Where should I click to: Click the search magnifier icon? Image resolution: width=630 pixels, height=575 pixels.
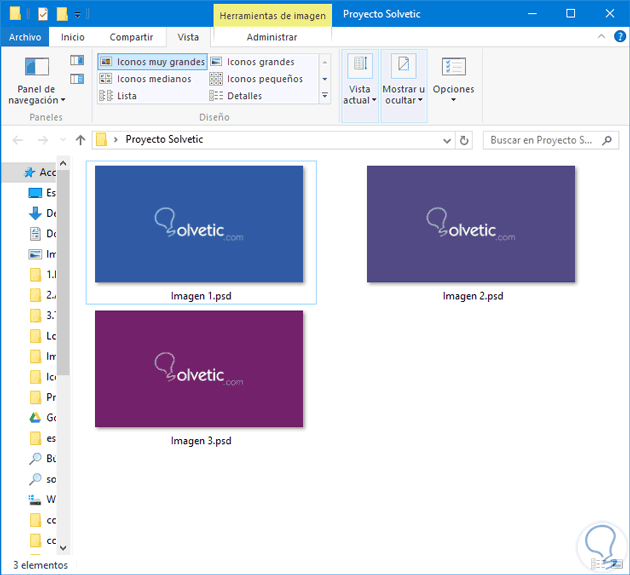(x=607, y=140)
